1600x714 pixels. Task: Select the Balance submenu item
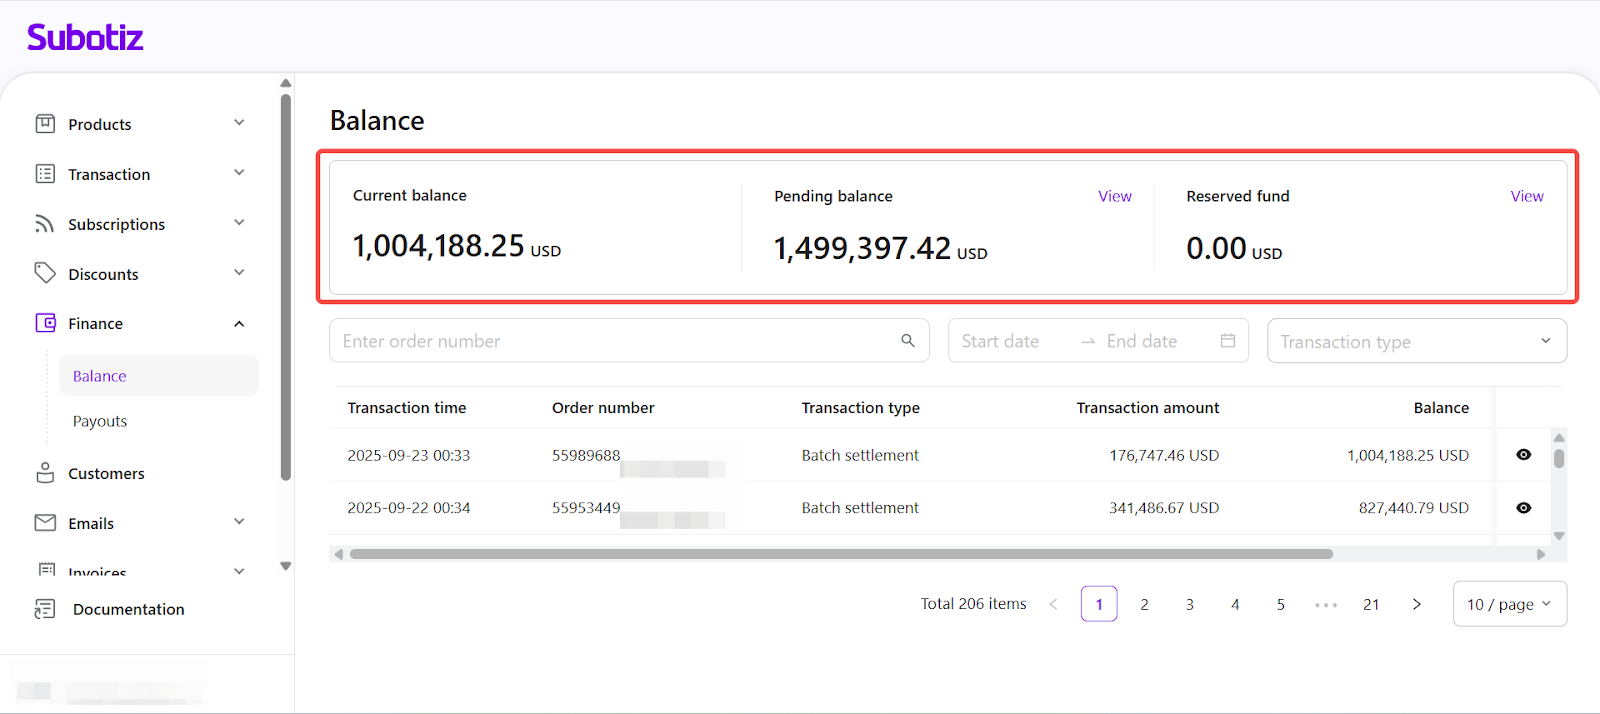(x=100, y=376)
